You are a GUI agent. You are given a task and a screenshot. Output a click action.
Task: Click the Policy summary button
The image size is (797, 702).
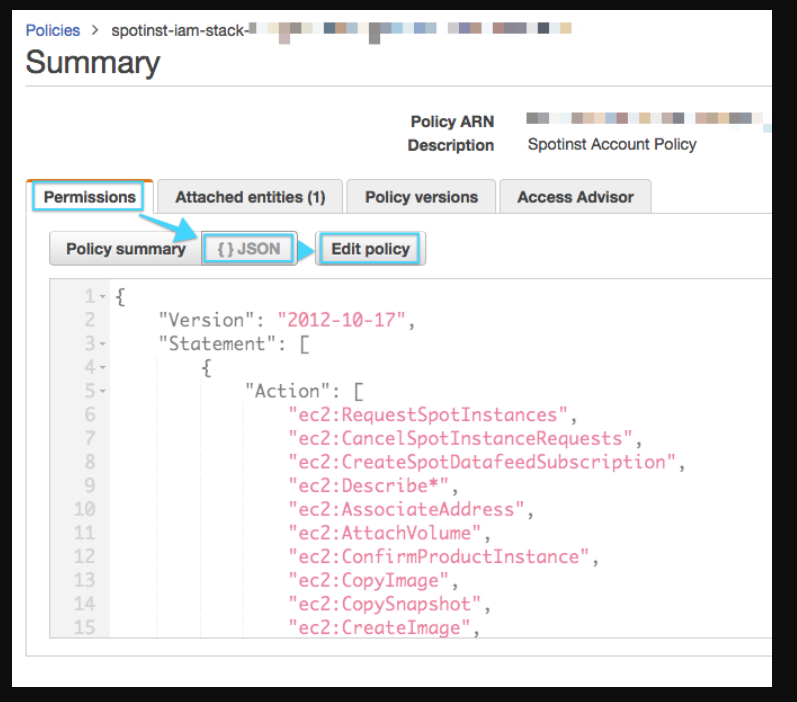coord(125,249)
